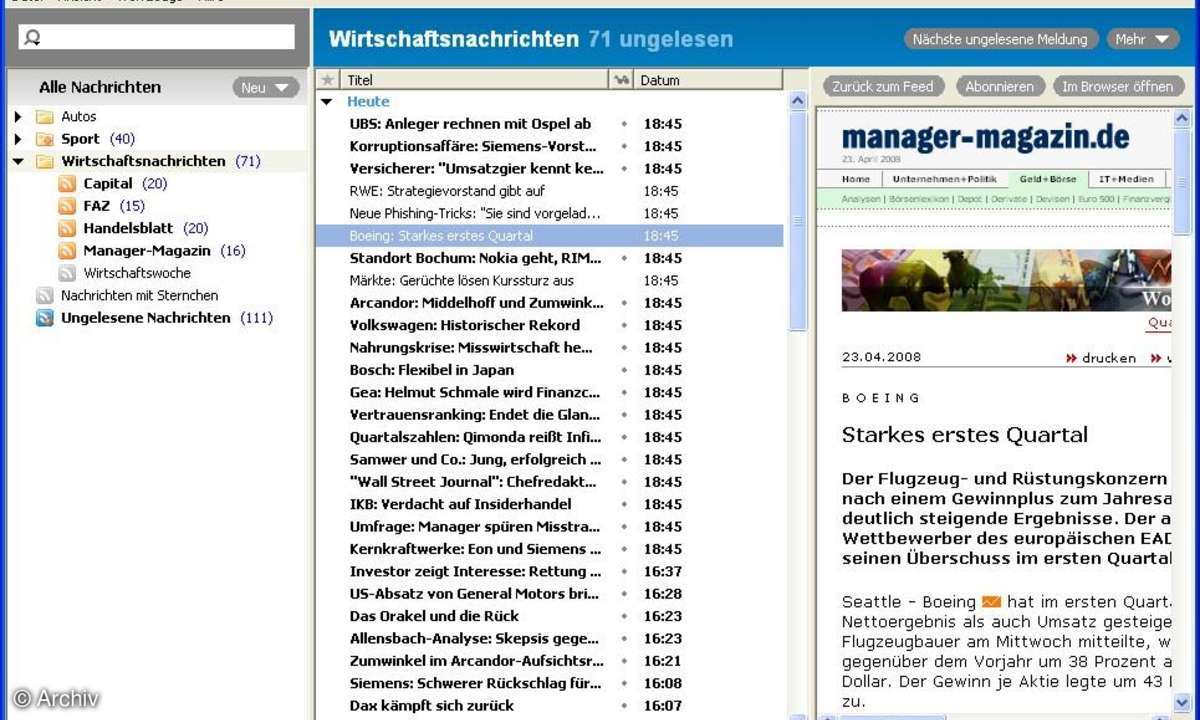Expand the Sport folder
Screen dimensions: 1200x720
18,139
